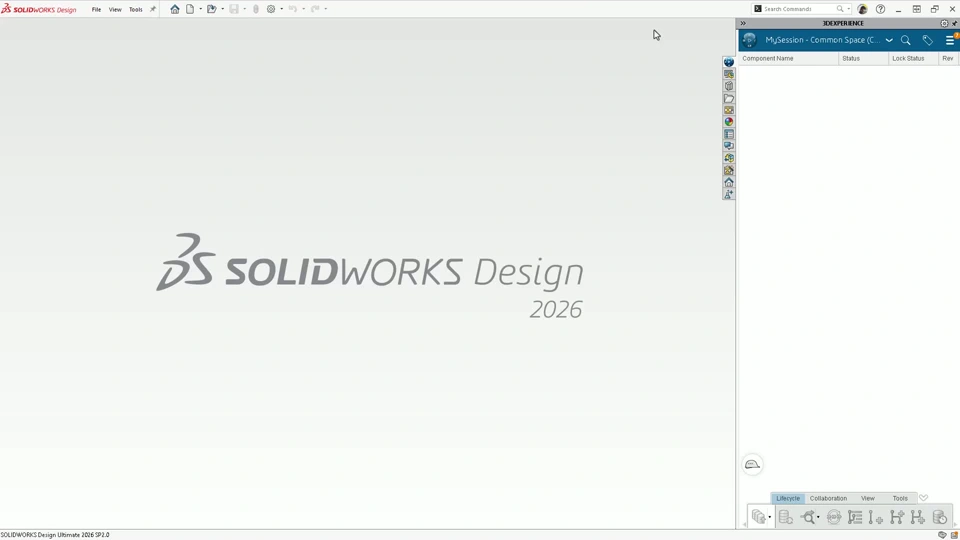The image size is (960, 540).
Task: Open the Tools menu in the top menu bar
Action: tap(136, 9)
